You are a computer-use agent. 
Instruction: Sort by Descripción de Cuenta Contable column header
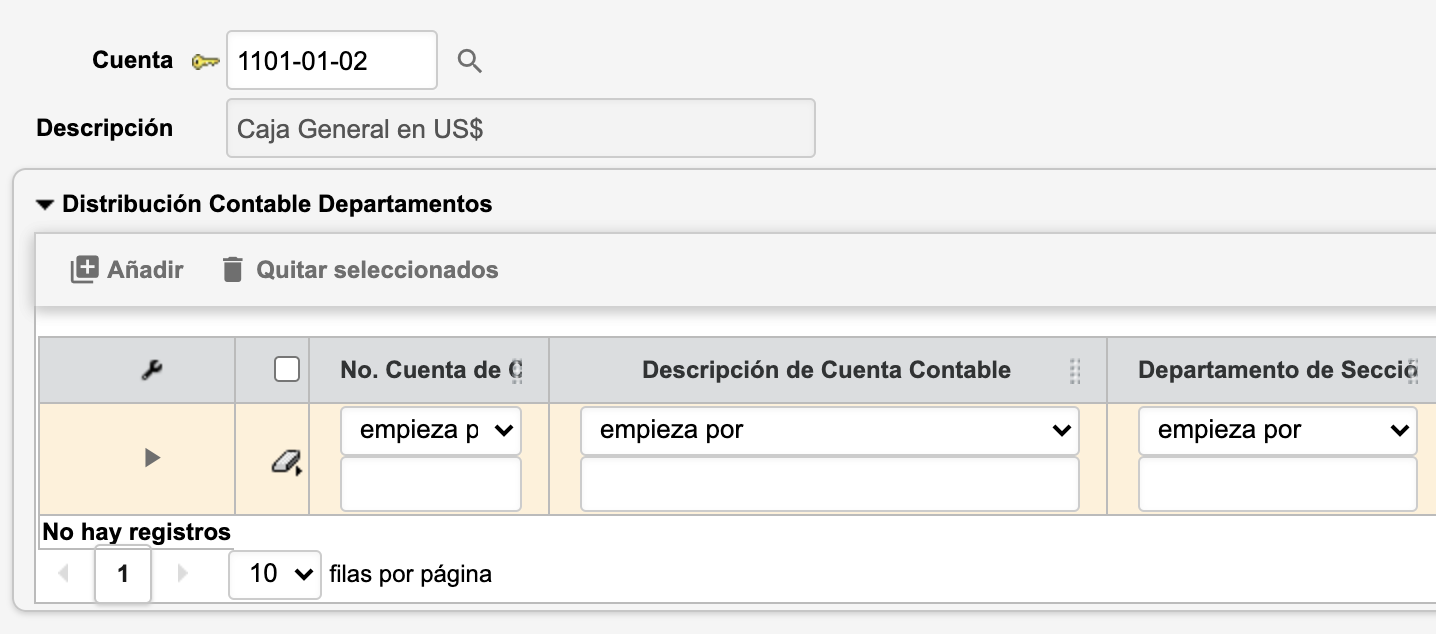point(826,370)
